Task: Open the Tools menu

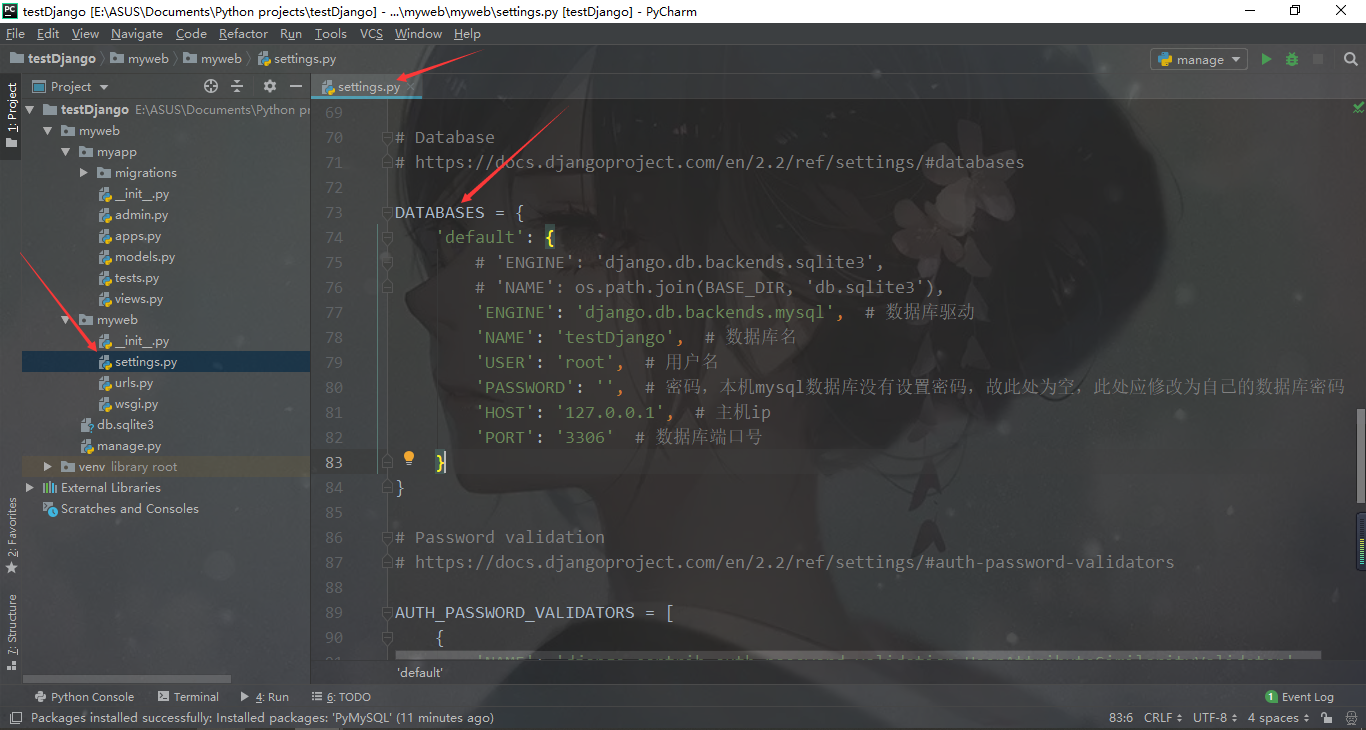Action: point(331,33)
